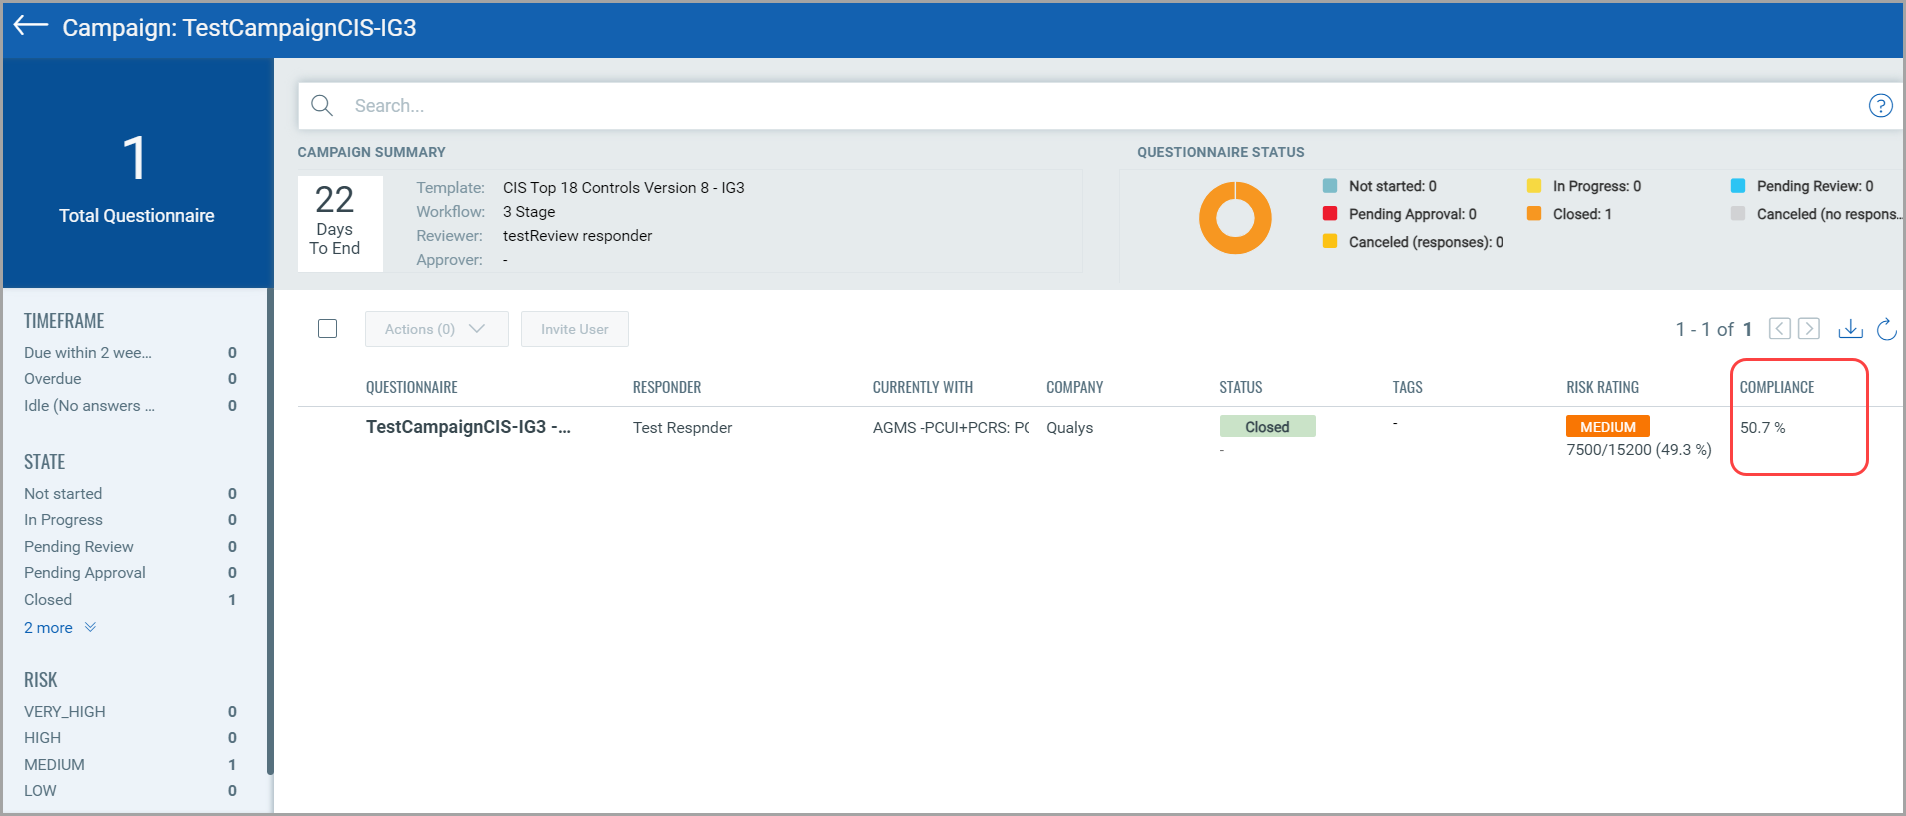Viewport: 1906px width, 816px height.
Task: Focus the Search input field
Action: (1100, 105)
